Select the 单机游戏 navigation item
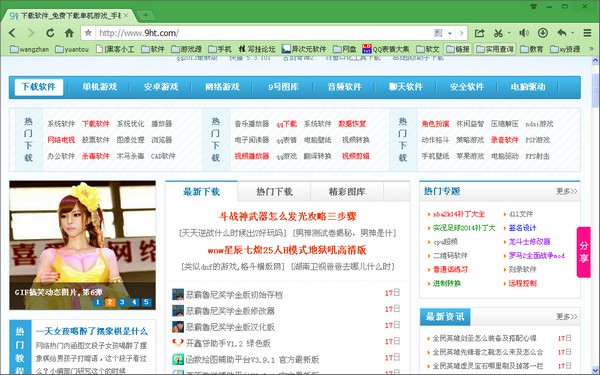The width and height of the screenshot is (600, 375). coord(100,87)
